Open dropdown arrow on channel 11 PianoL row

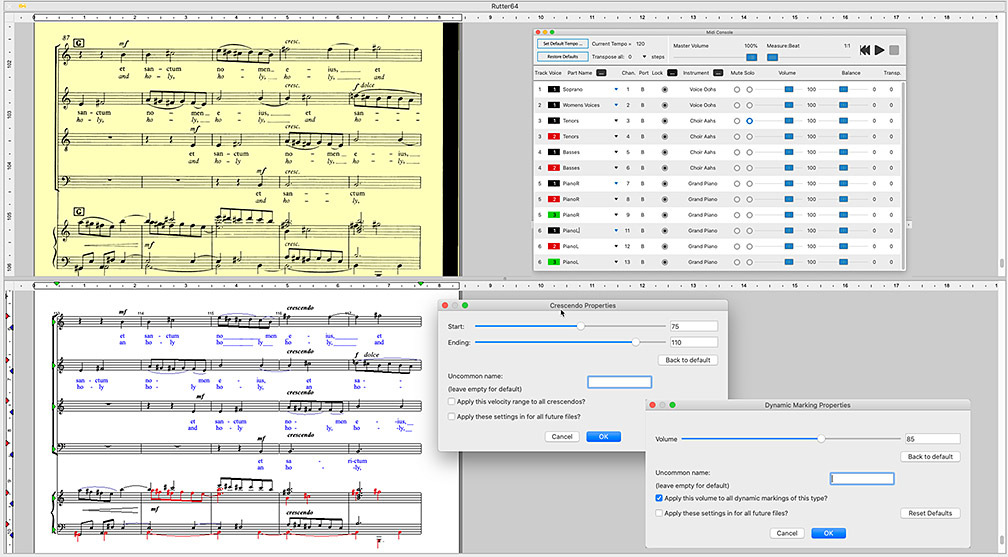pyautogui.click(x=616, y=230)
